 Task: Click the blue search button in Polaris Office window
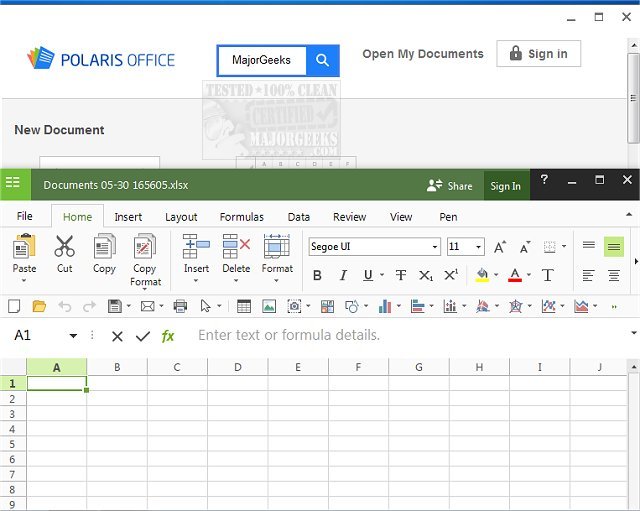[322, 60]
